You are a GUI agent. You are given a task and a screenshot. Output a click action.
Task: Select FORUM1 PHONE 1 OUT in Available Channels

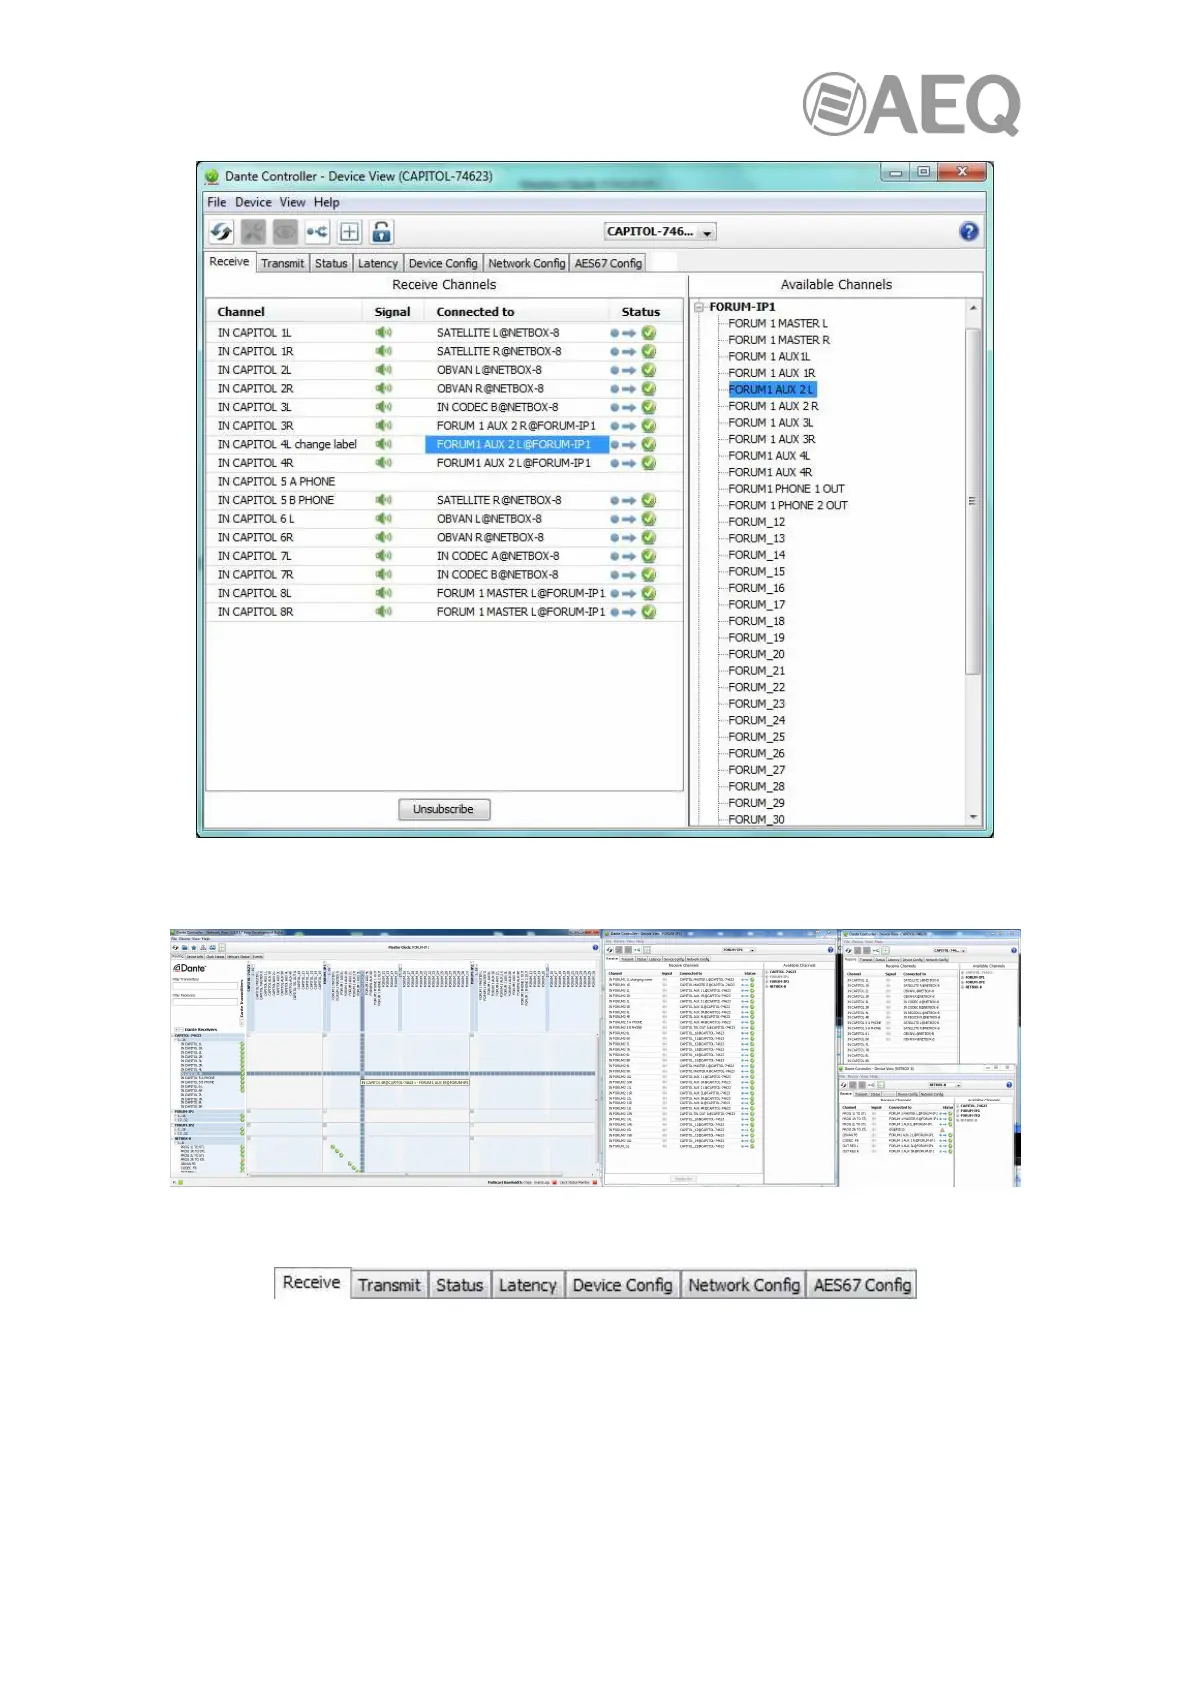pyautogui.click(x=786, y=489)
